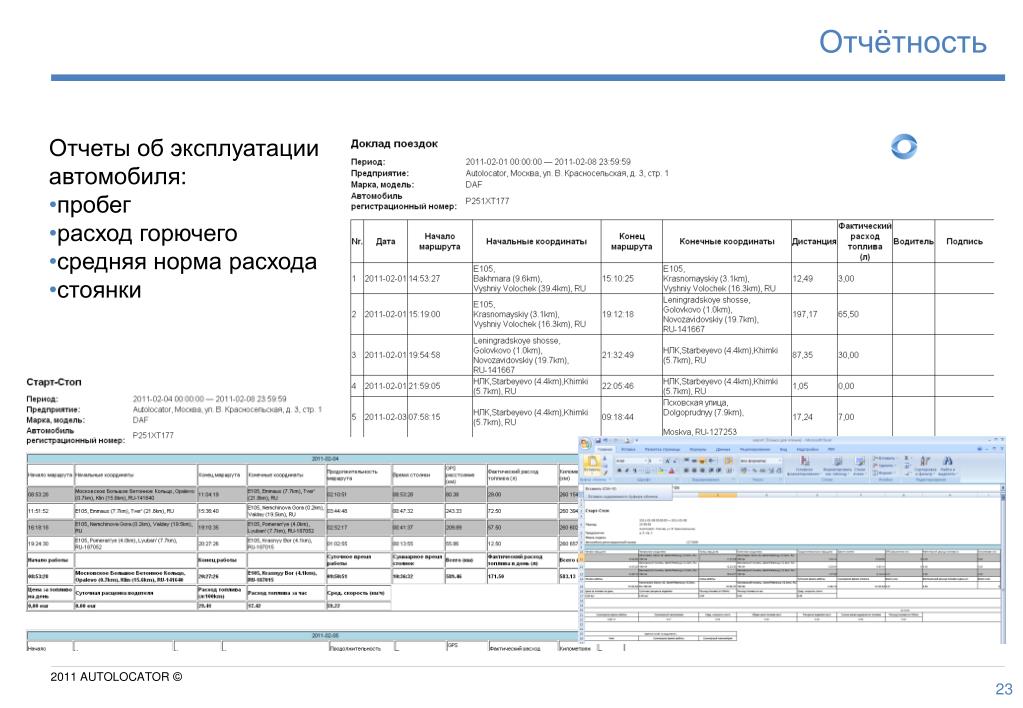The height and width of the screenshot is (708, 1023).
Task: Open Cell Styles in the Excel ribbon
Action: [860, 466]
